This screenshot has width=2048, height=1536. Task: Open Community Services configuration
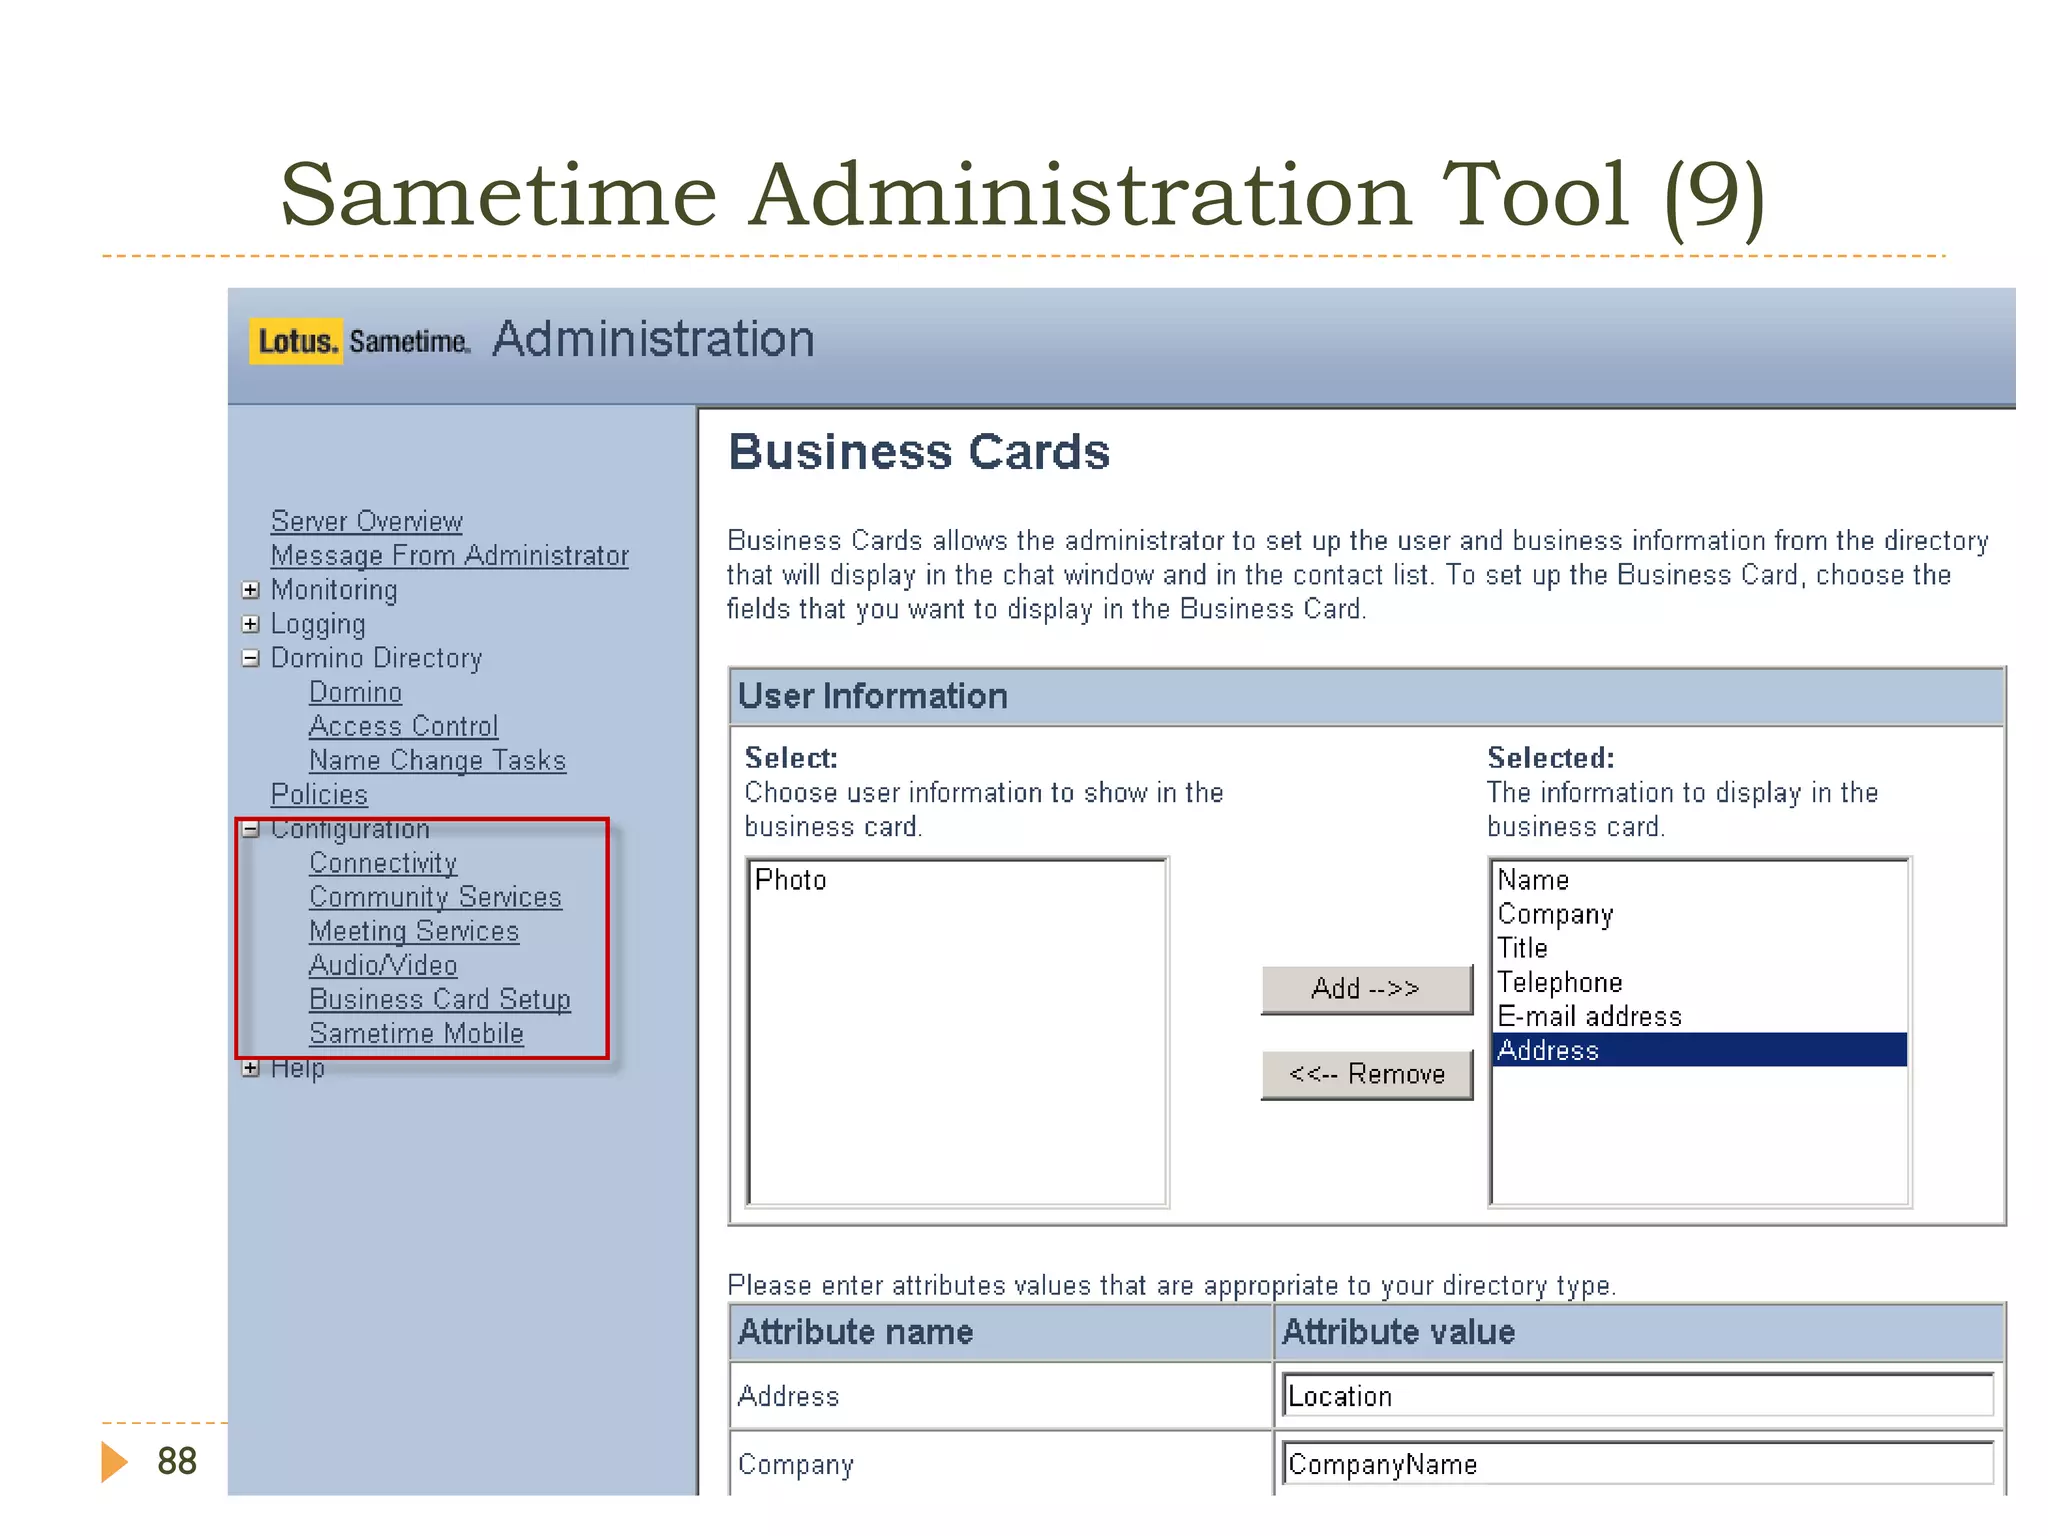point(435,897)
